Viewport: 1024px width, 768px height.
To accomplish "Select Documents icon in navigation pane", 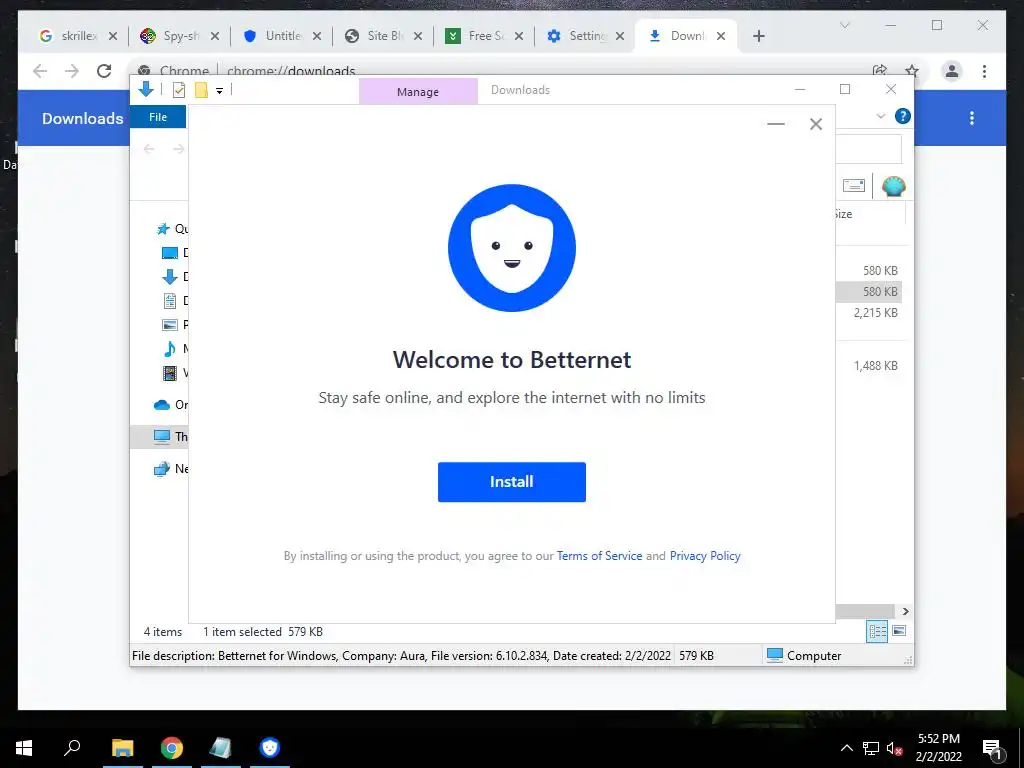I will tap(170, 301).
